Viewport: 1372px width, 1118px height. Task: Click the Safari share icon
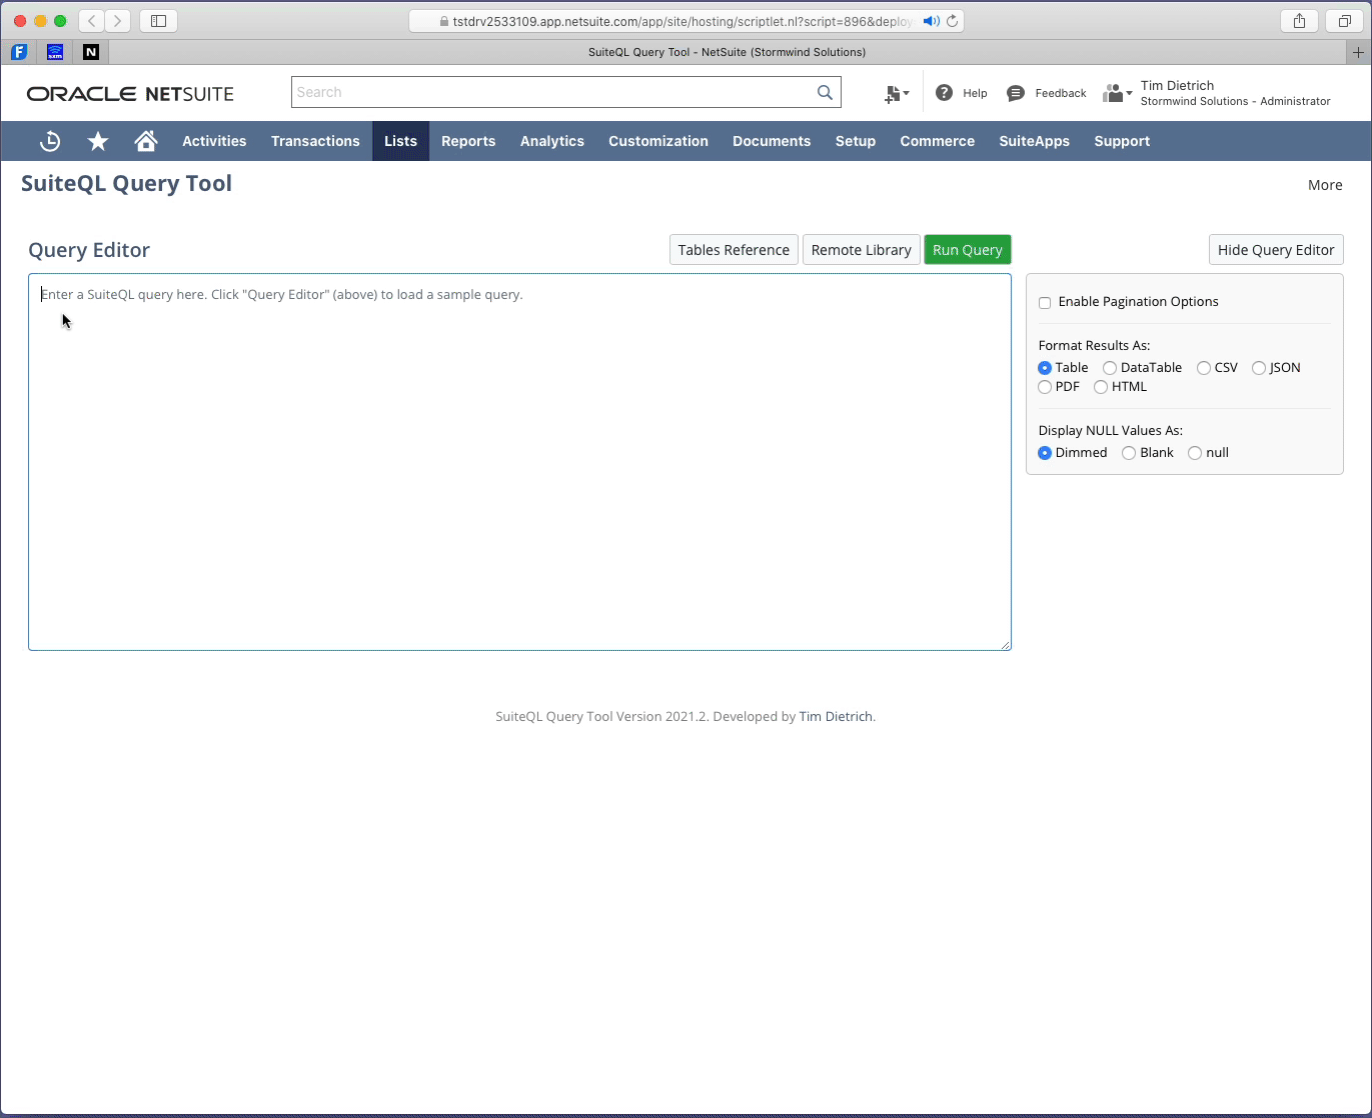point(1299,21)
